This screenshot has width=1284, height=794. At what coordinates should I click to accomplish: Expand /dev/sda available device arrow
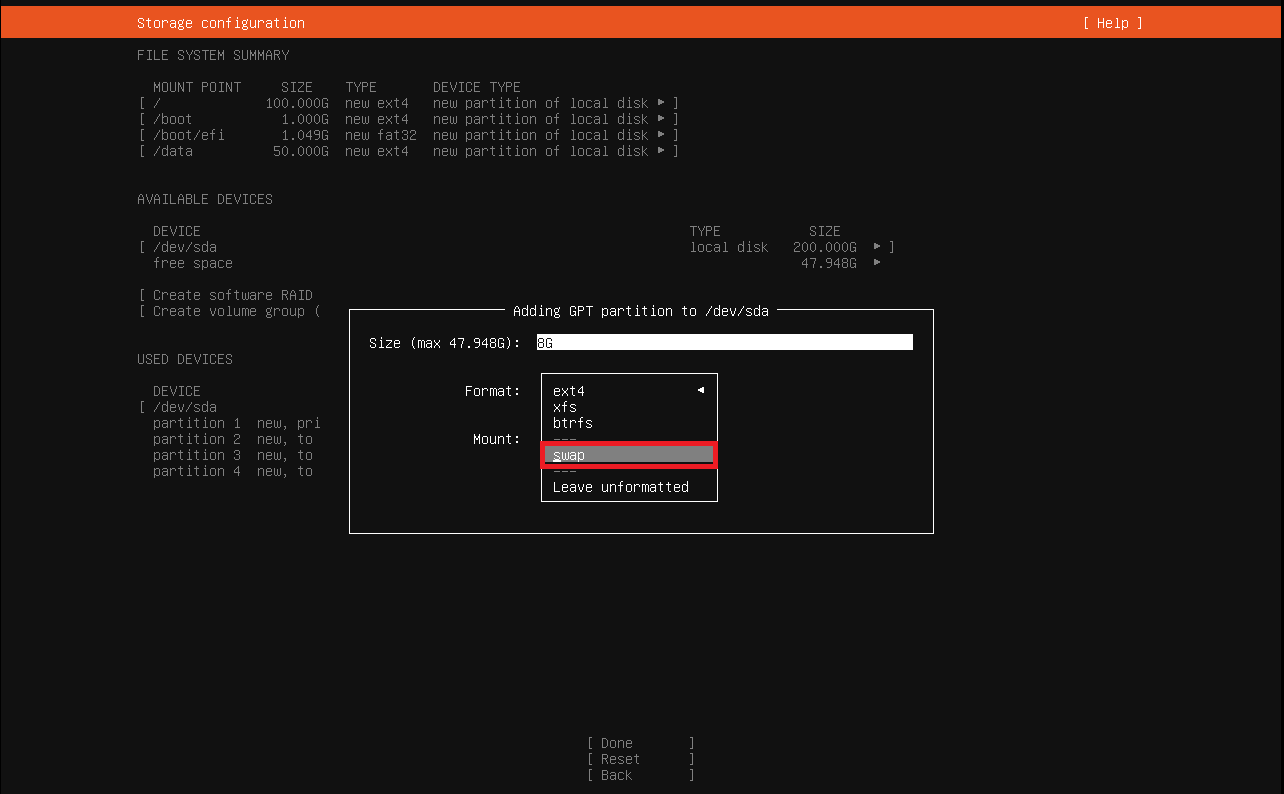(877, 247)
